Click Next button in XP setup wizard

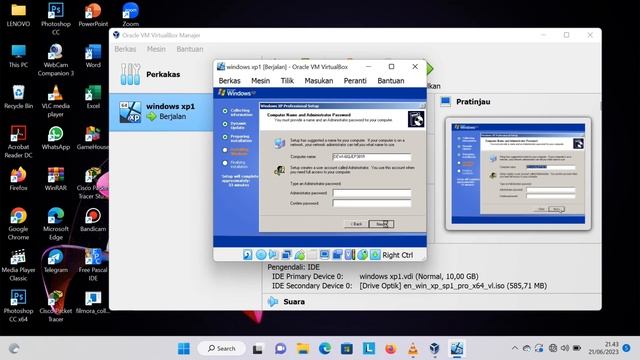pyautogui.click(x=381, y=224)
